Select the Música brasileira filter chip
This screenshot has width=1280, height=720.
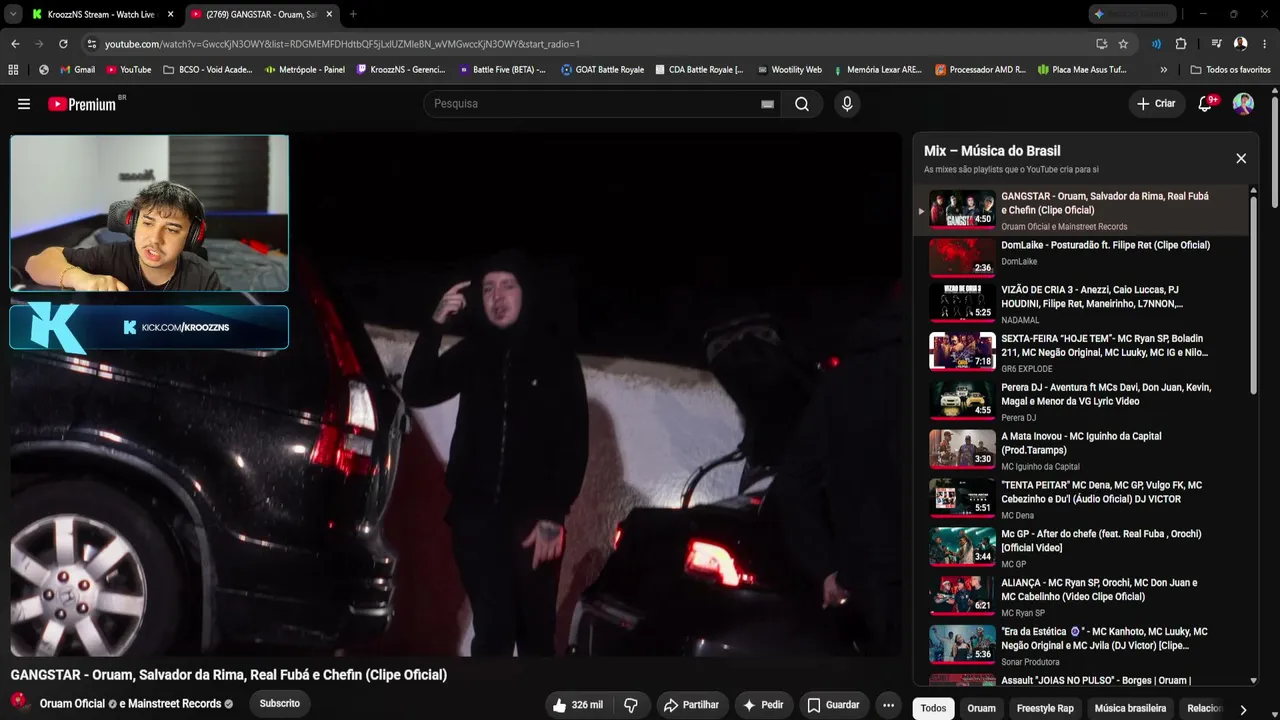(1130, 709)
